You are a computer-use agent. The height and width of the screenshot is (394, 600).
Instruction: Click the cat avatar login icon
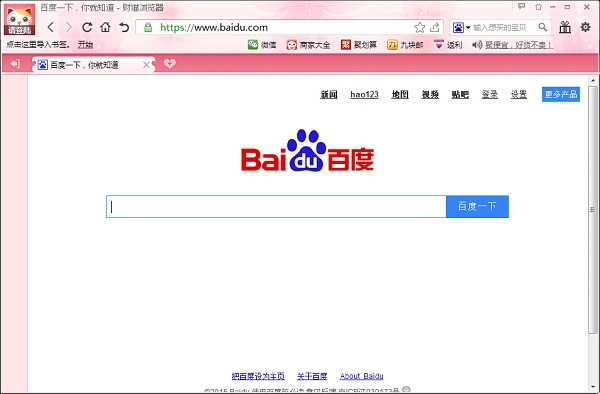click(x=19, y=20)
